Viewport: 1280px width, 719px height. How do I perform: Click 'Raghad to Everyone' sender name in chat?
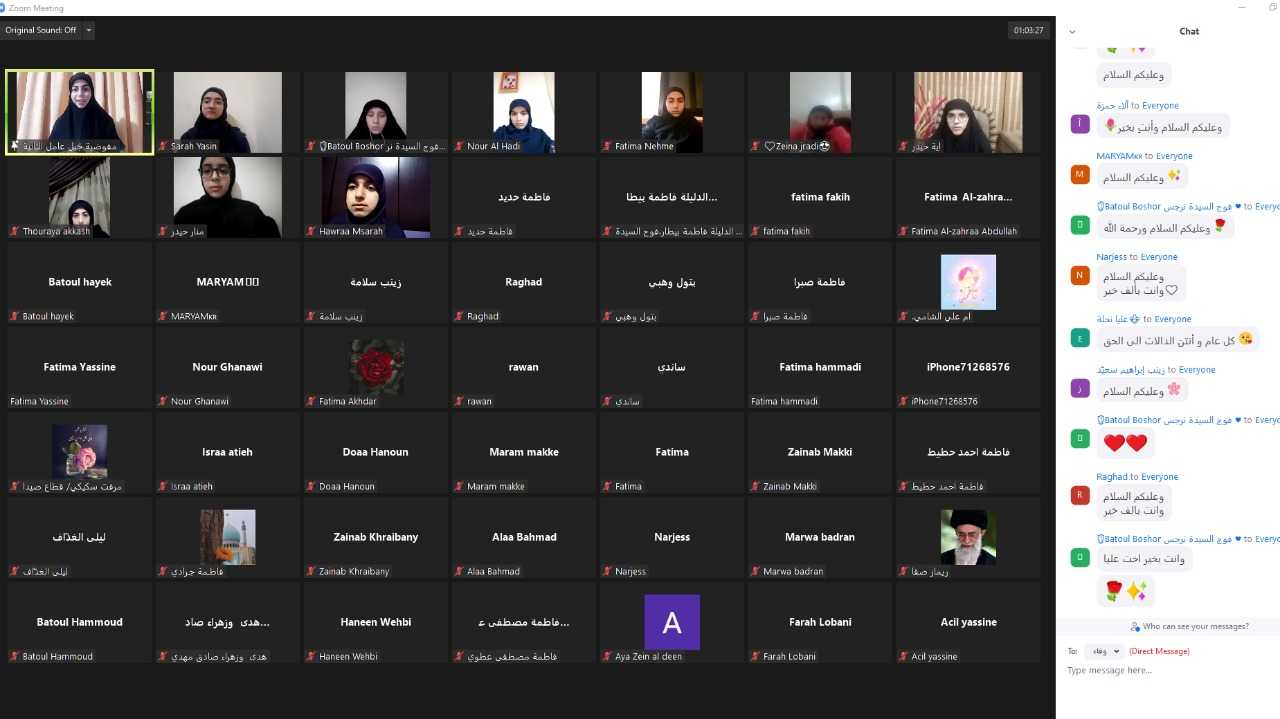pyautogui.click(x=1137, y=477)
